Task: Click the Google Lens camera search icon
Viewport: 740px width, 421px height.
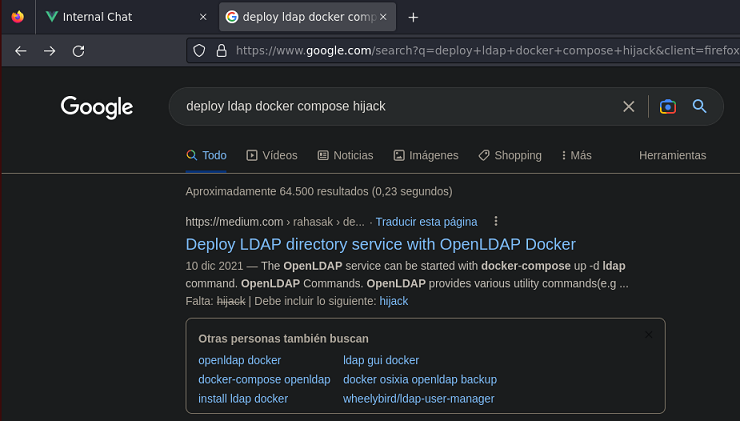Action: 667,106
